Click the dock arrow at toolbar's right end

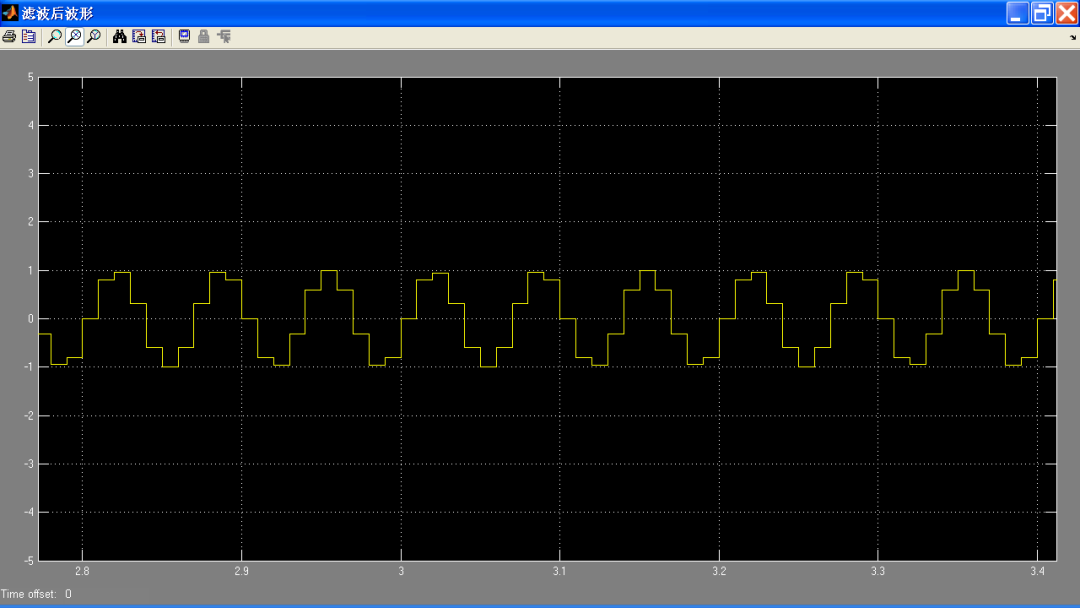(1073, 38)
